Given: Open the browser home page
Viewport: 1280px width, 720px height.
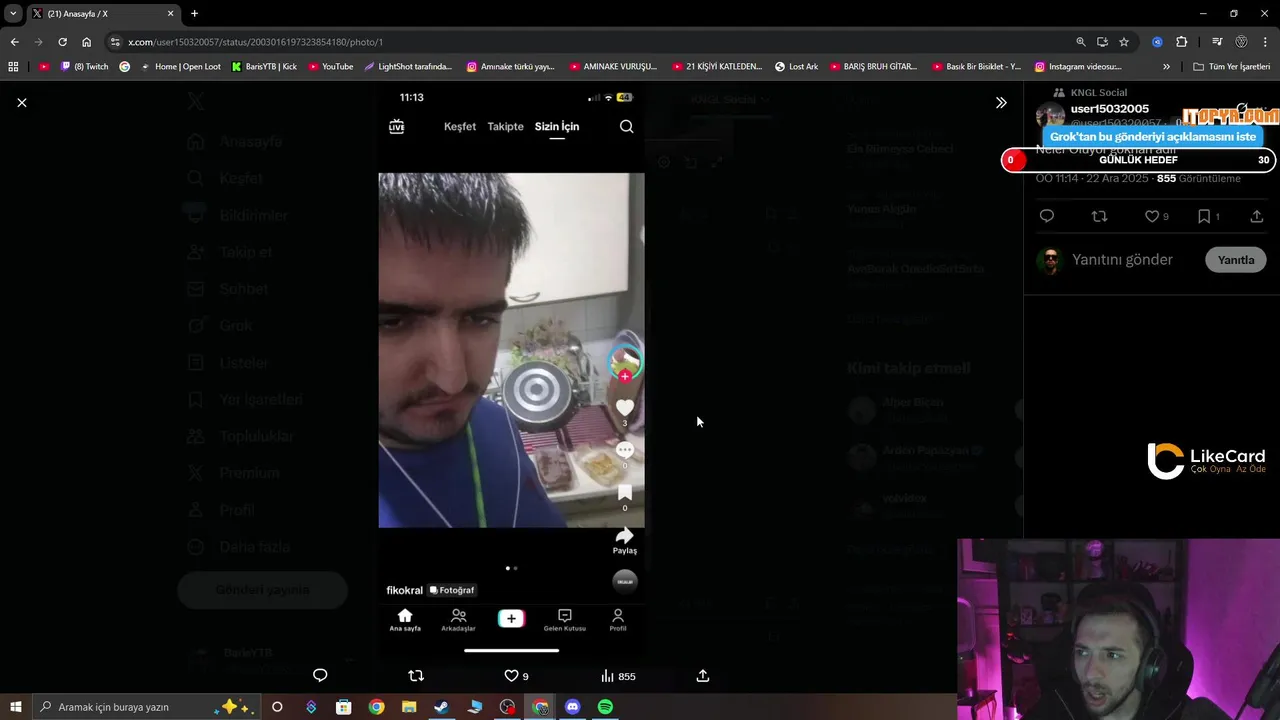Looking at the screenshot, I should point(86,42).
